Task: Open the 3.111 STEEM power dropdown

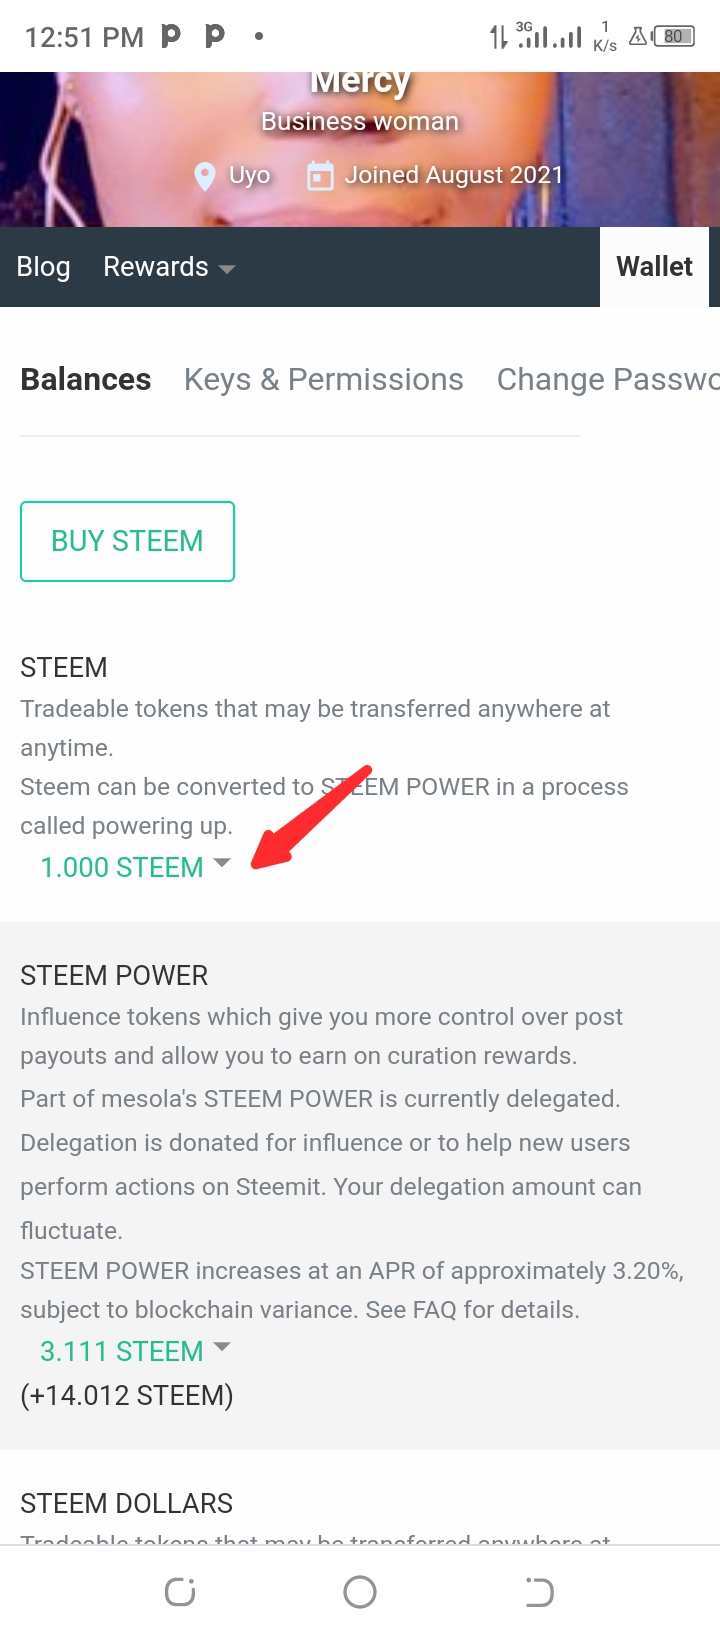Action: coord(135,1351)
